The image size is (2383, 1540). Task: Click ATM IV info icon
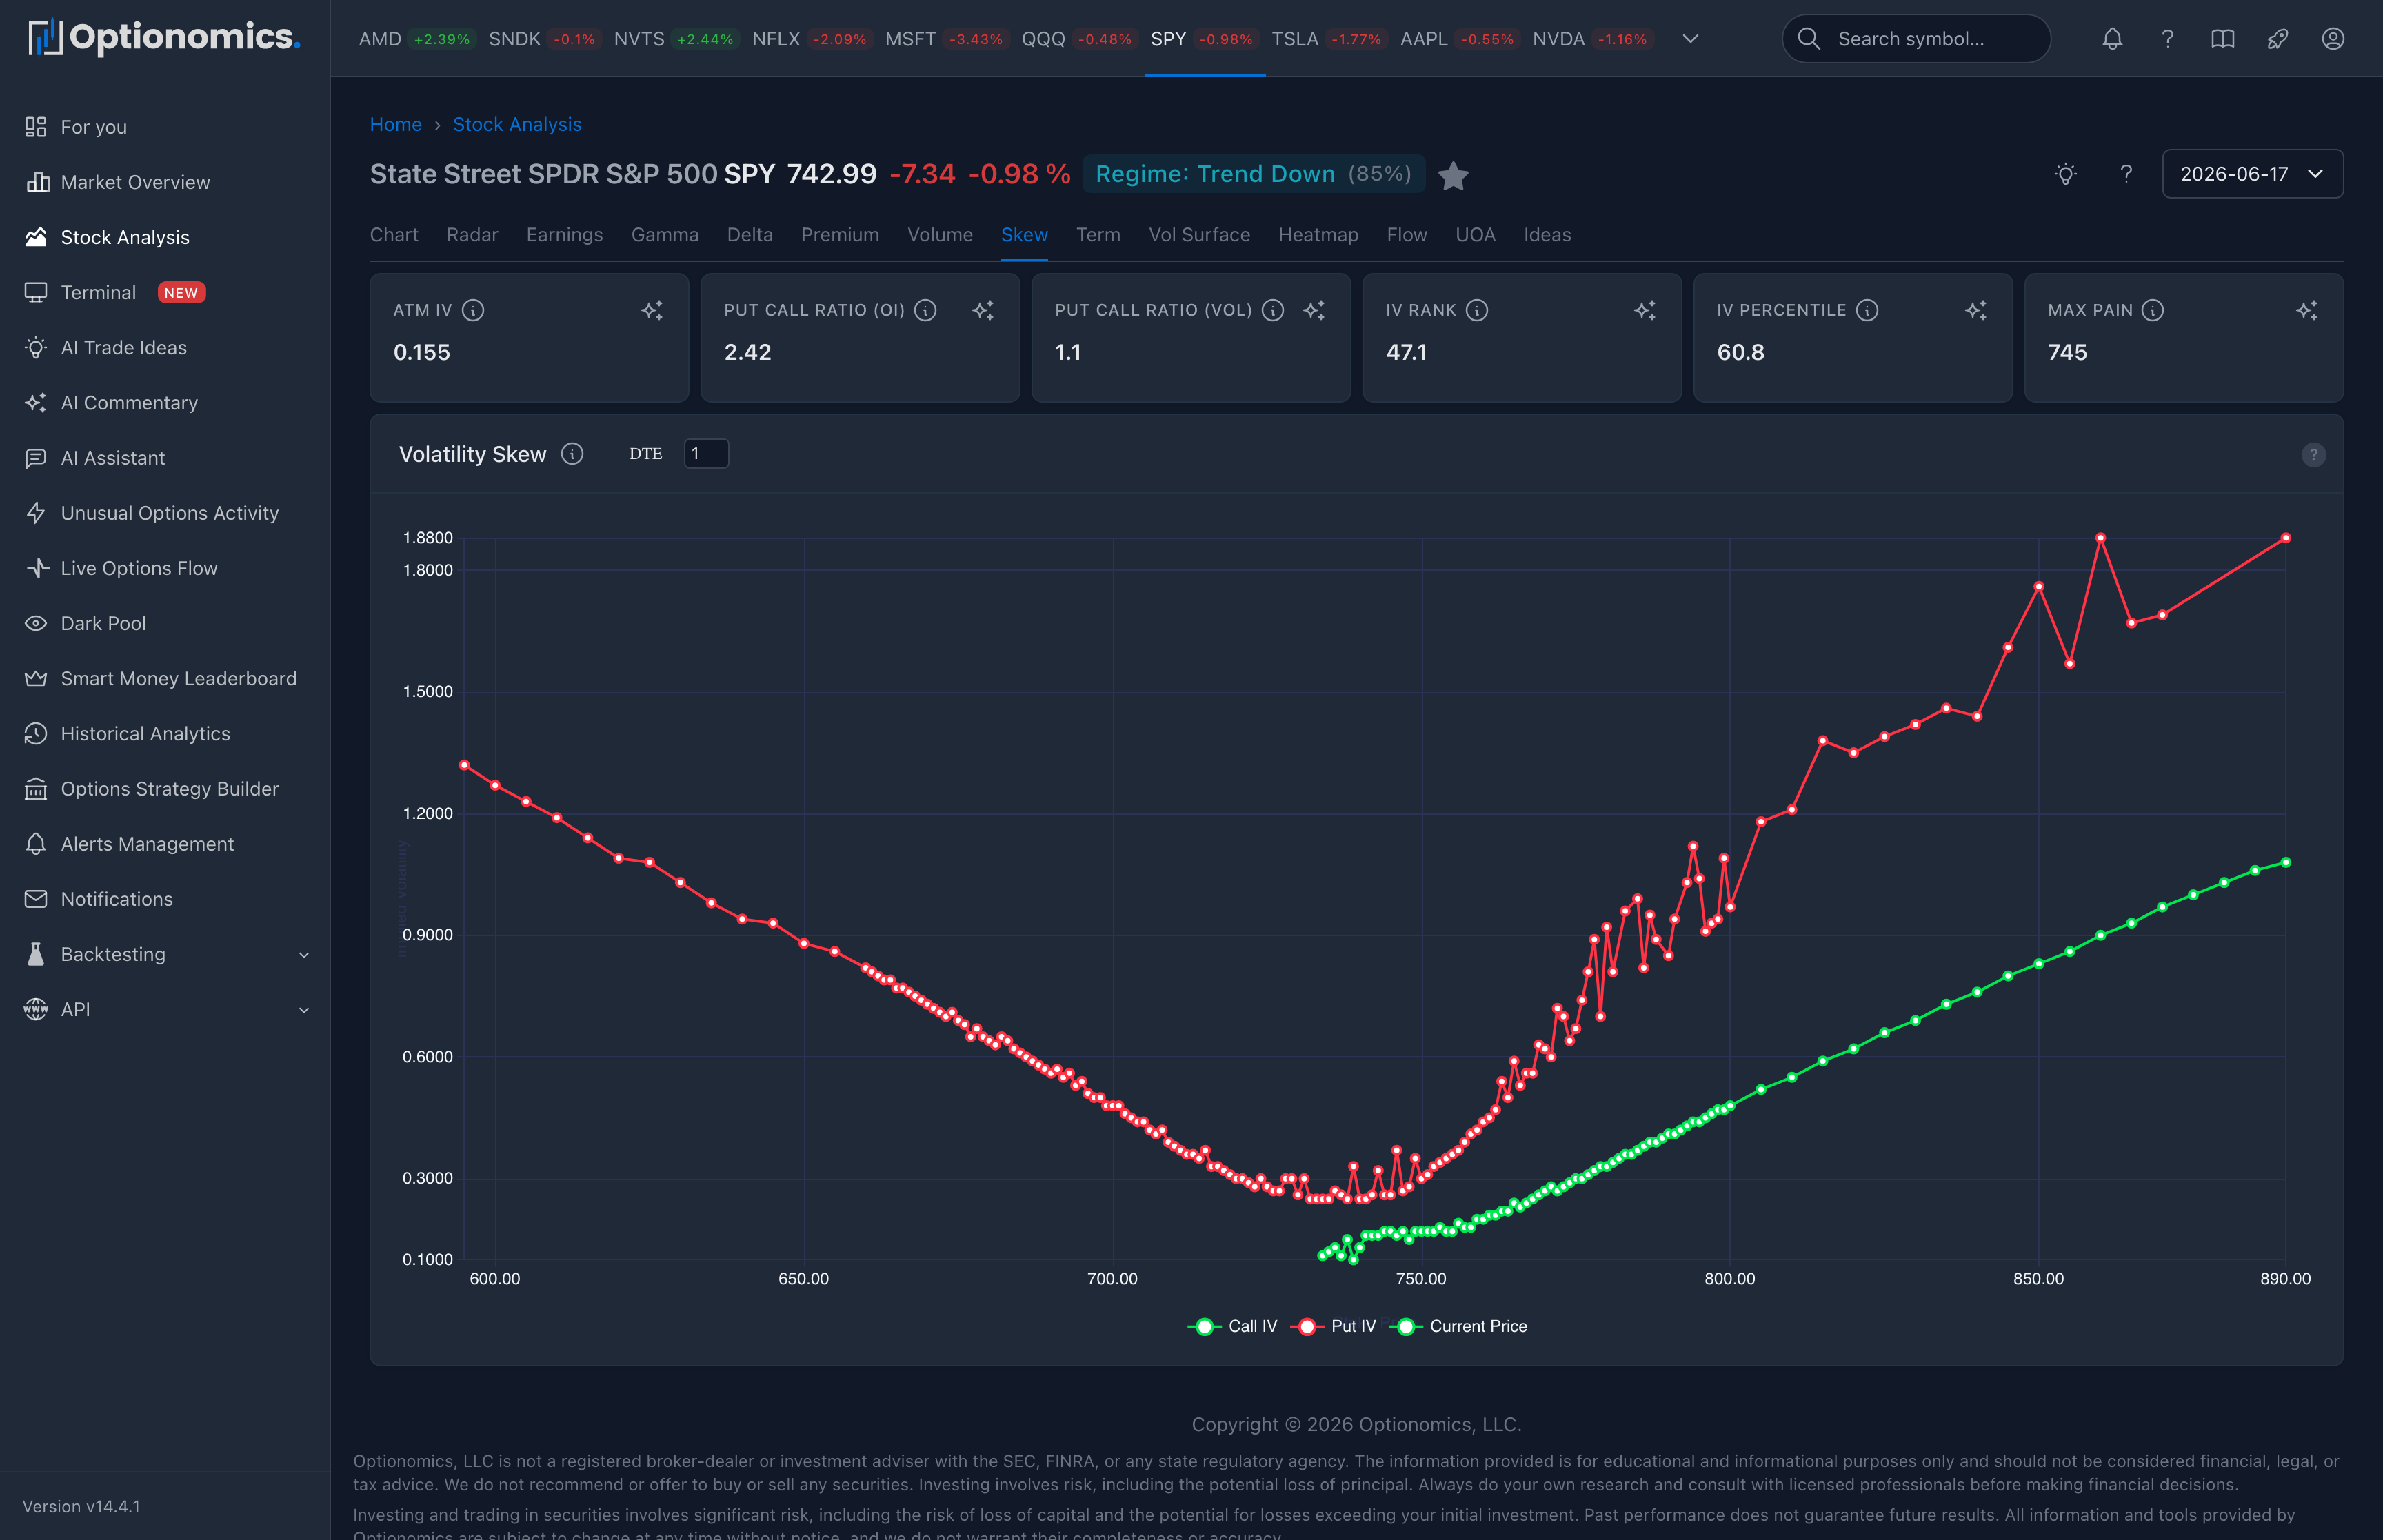[x=473, y=310]
